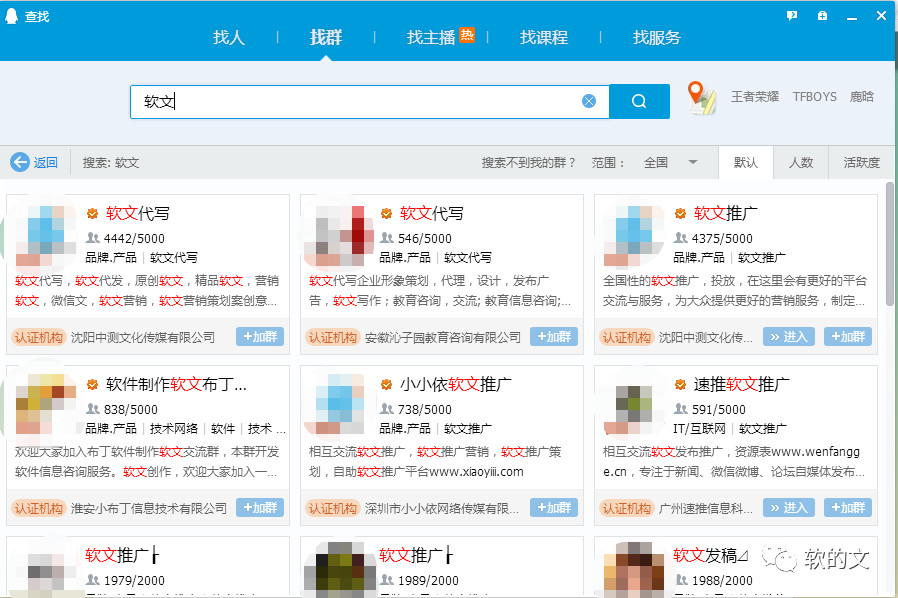The image size is (898, 598).
Task: Sort results by 人数
Action: click(x=801, y=163)
